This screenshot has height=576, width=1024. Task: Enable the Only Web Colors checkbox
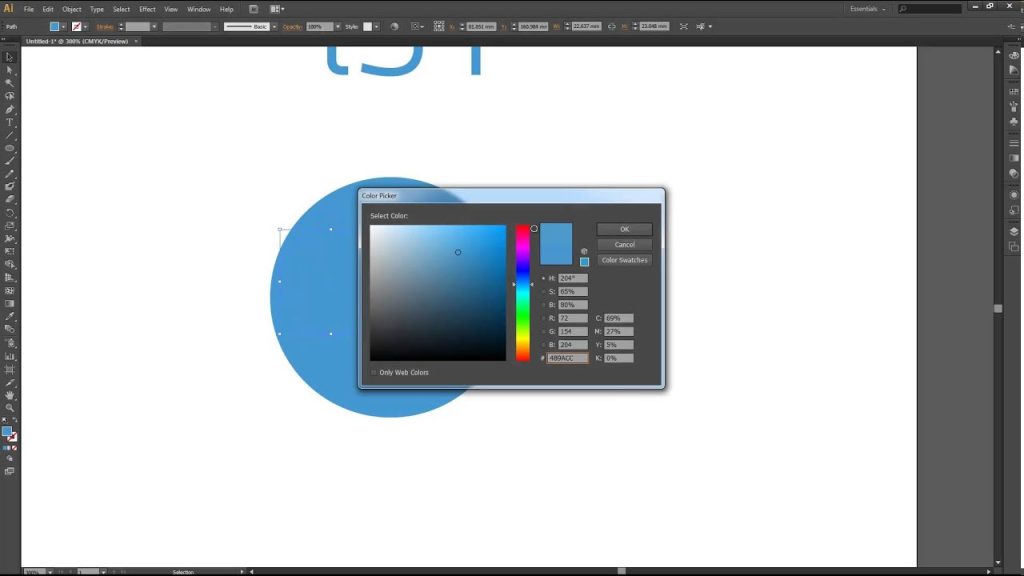click(x=374, y=372)
